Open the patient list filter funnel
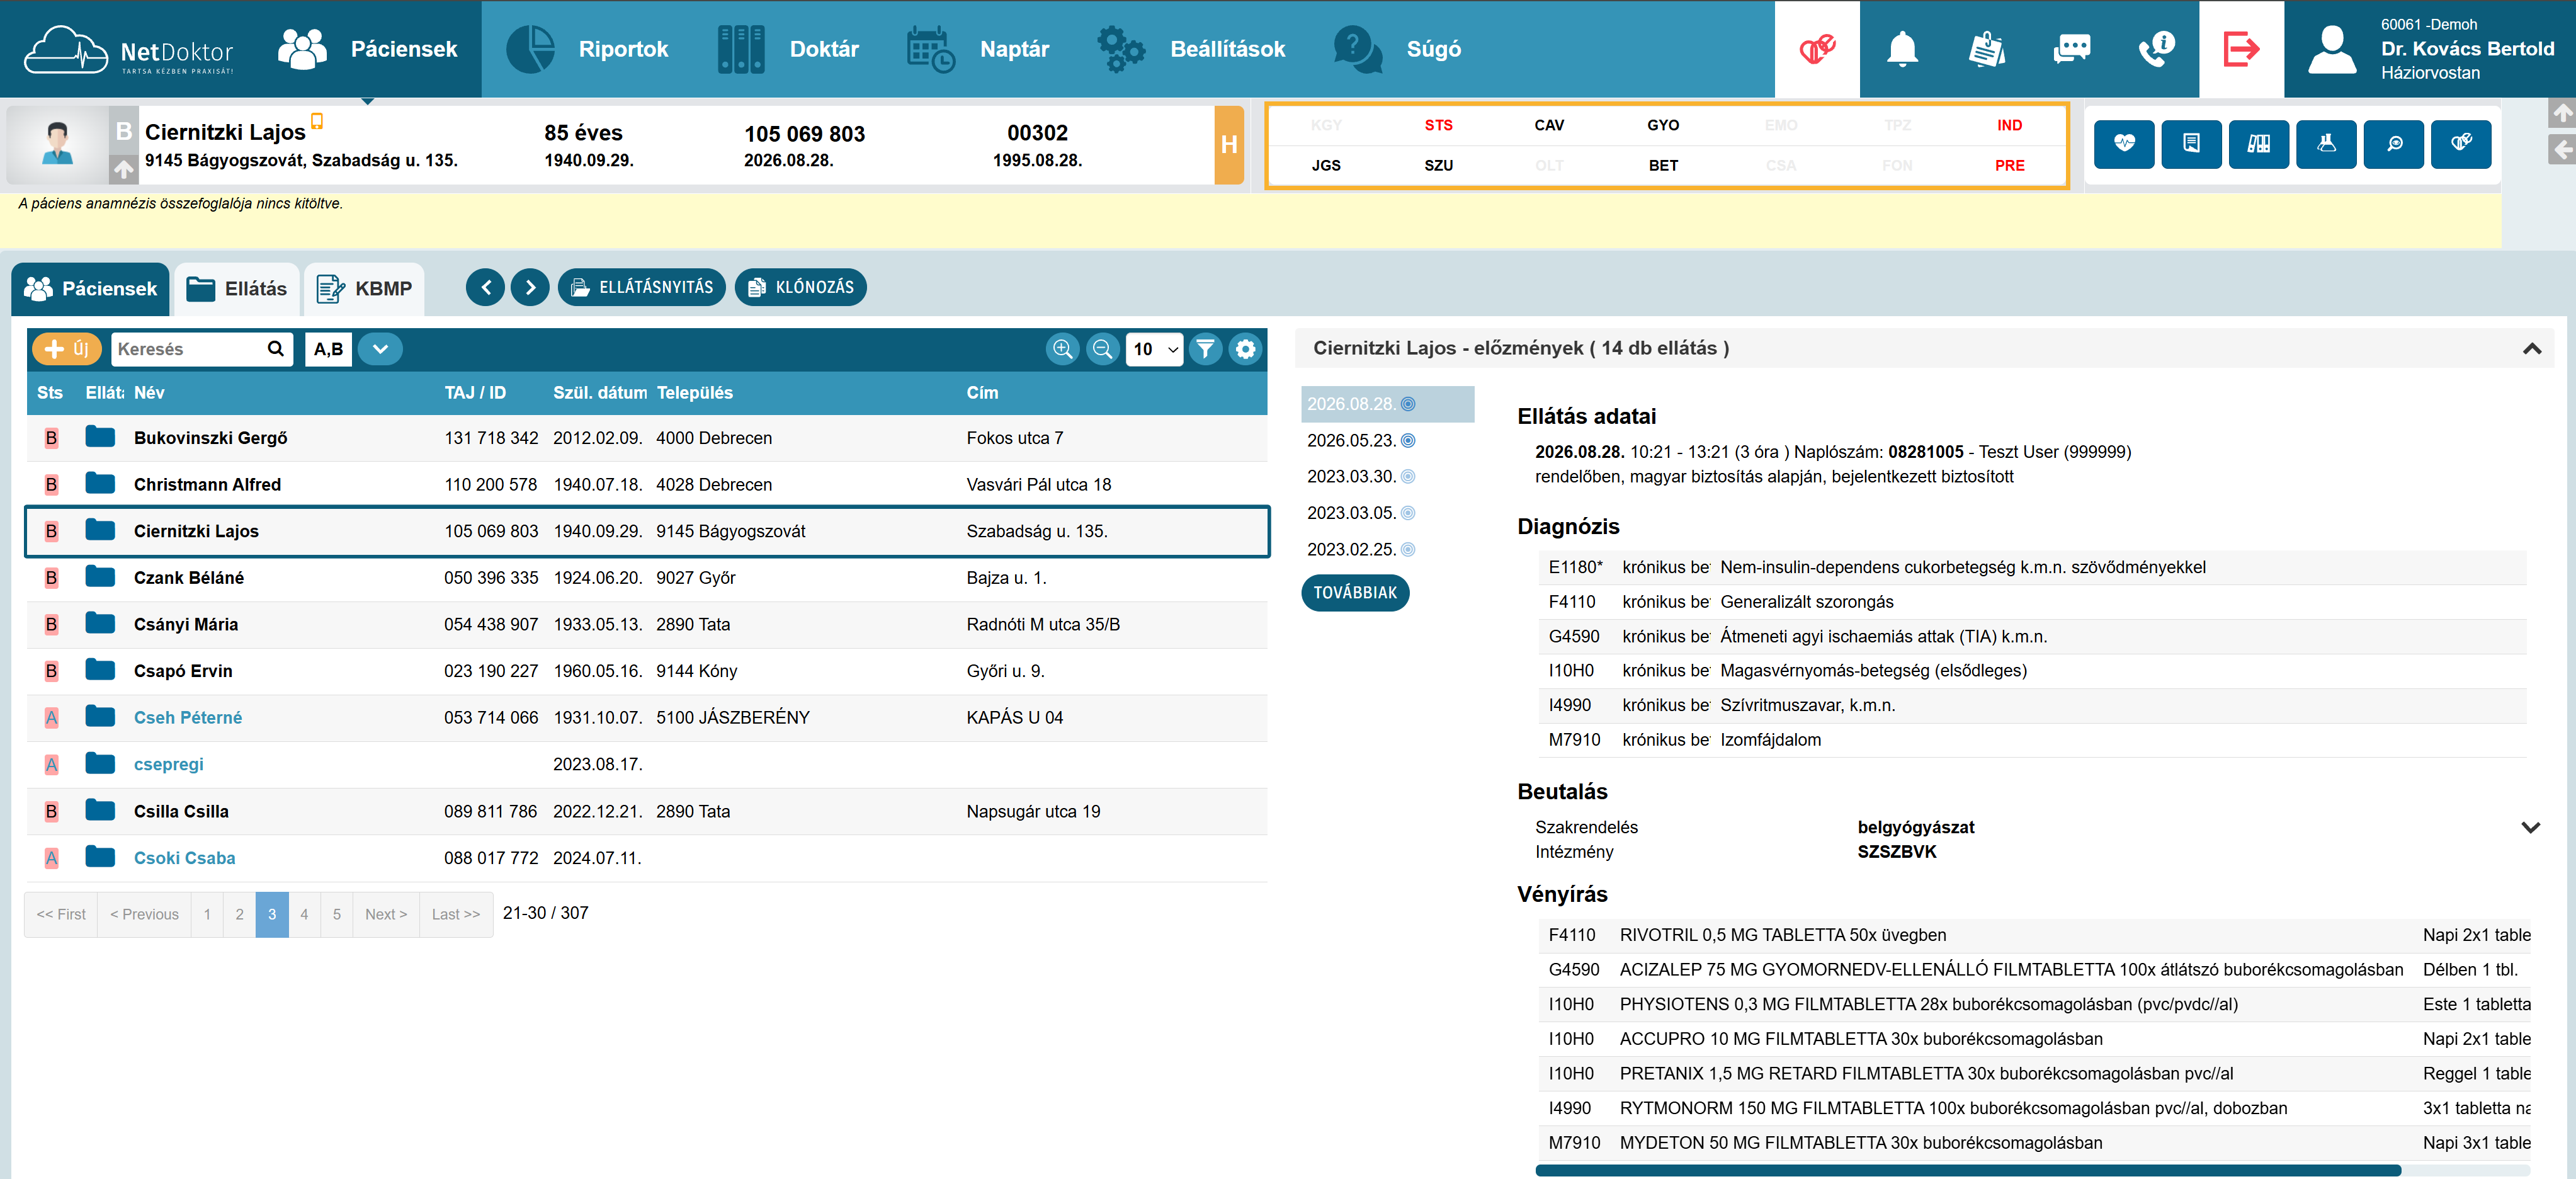This screenshot has width=2576, height=1179. click(1206, 349)
